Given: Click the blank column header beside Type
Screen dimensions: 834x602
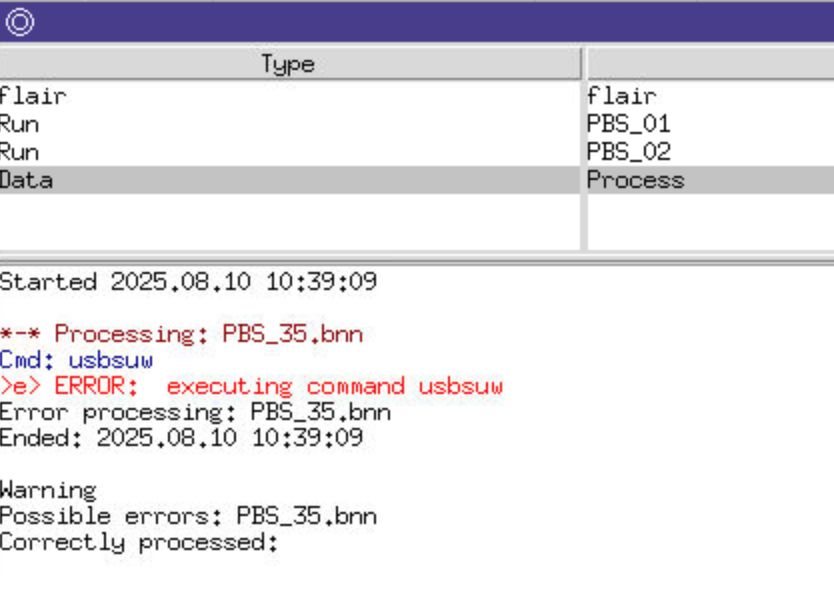Looking at the screenshot, I should point(710,64).
